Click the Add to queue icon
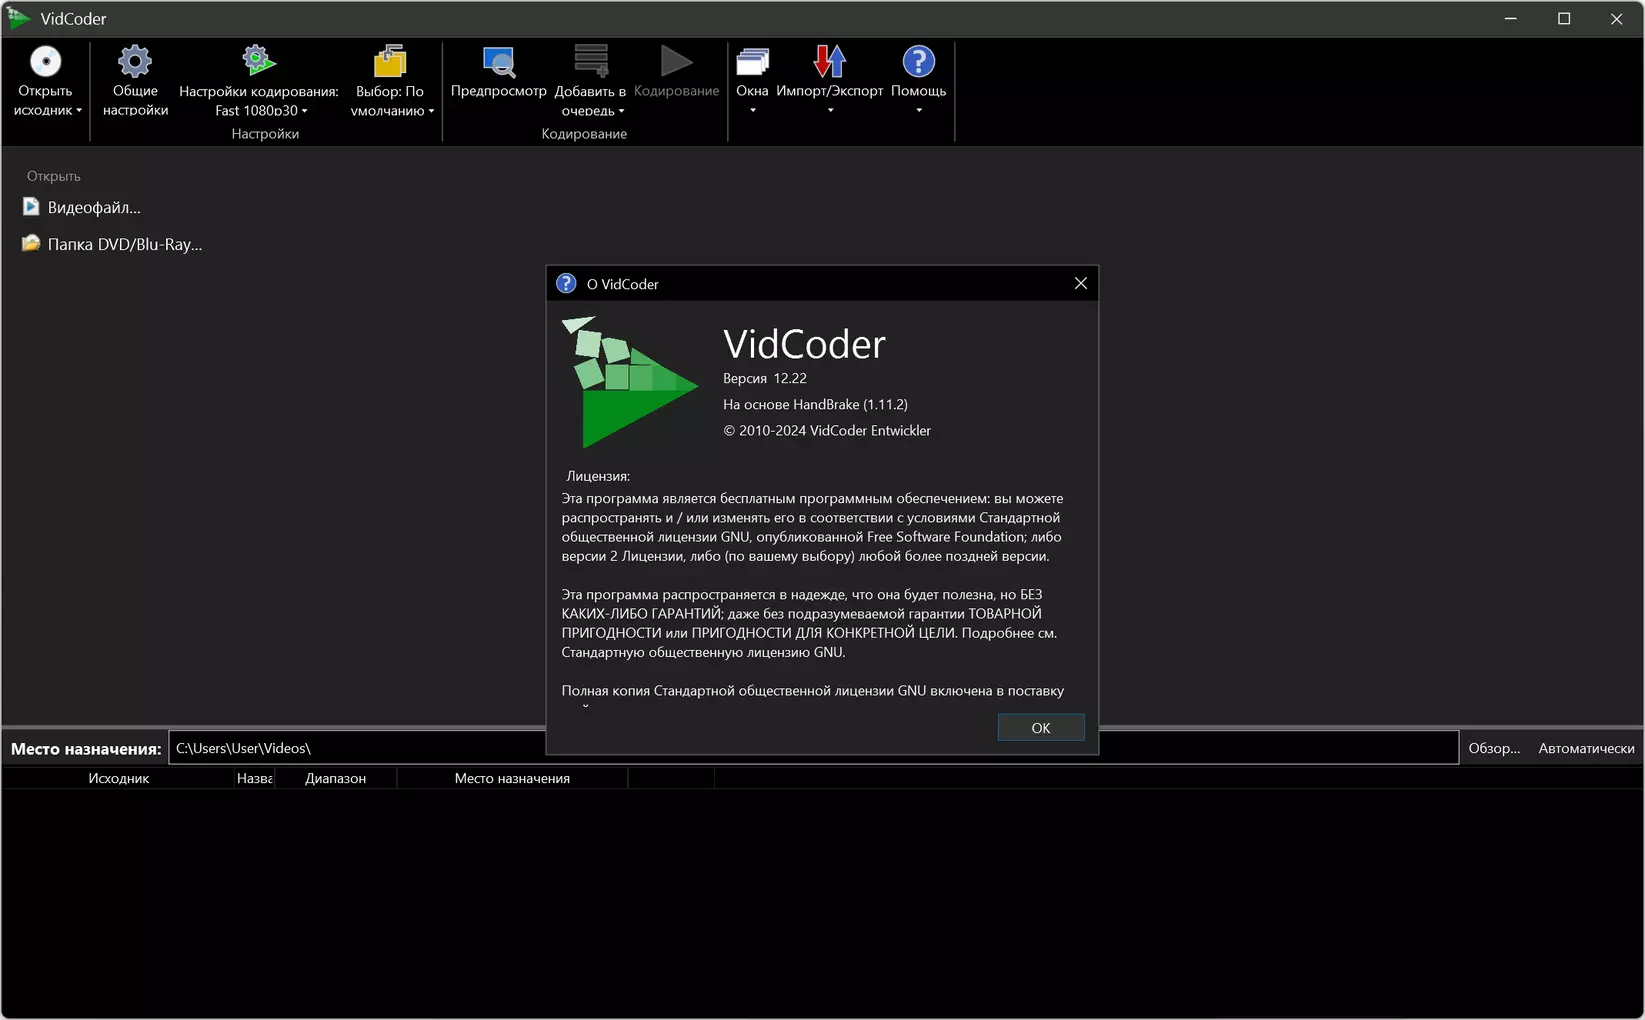 click(x=591, y=61)
